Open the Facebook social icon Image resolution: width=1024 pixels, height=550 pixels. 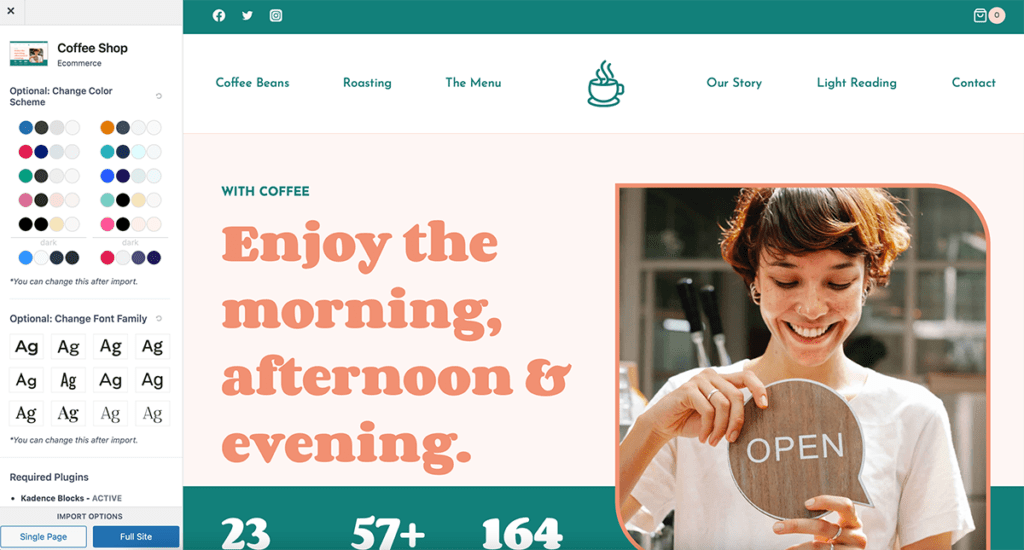219,16
